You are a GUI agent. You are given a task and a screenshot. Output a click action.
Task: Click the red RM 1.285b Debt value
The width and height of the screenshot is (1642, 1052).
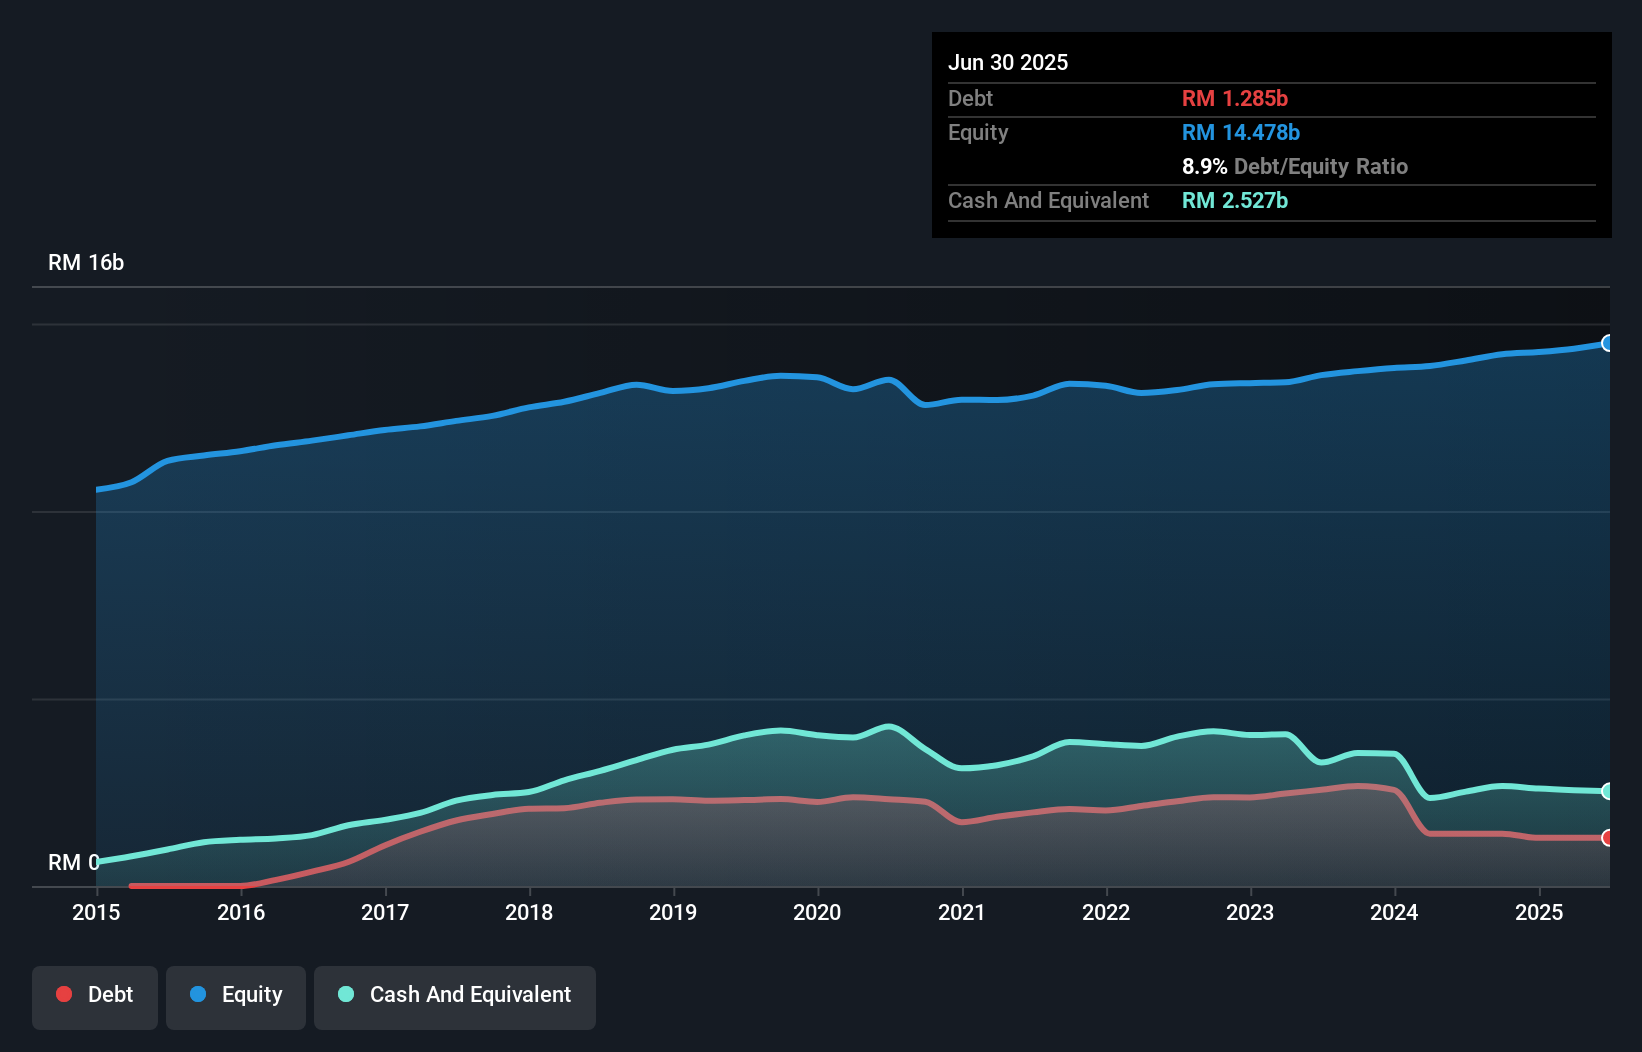pos(1234,98)
